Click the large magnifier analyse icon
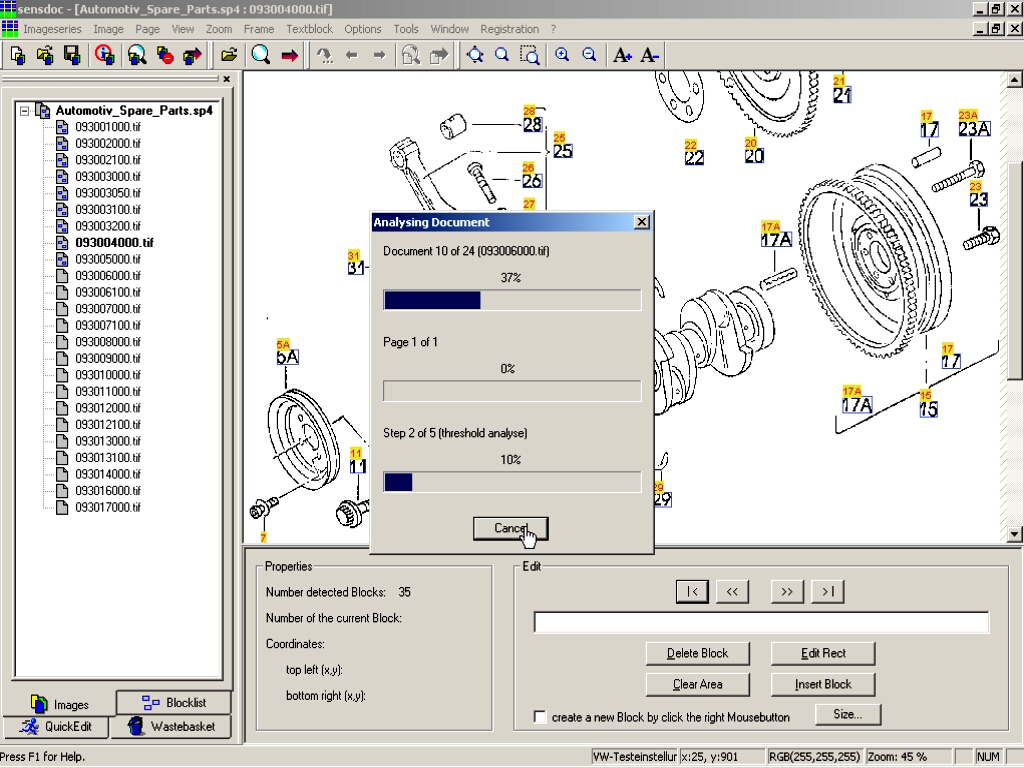 pyautogui.click(x=261, y=55)
